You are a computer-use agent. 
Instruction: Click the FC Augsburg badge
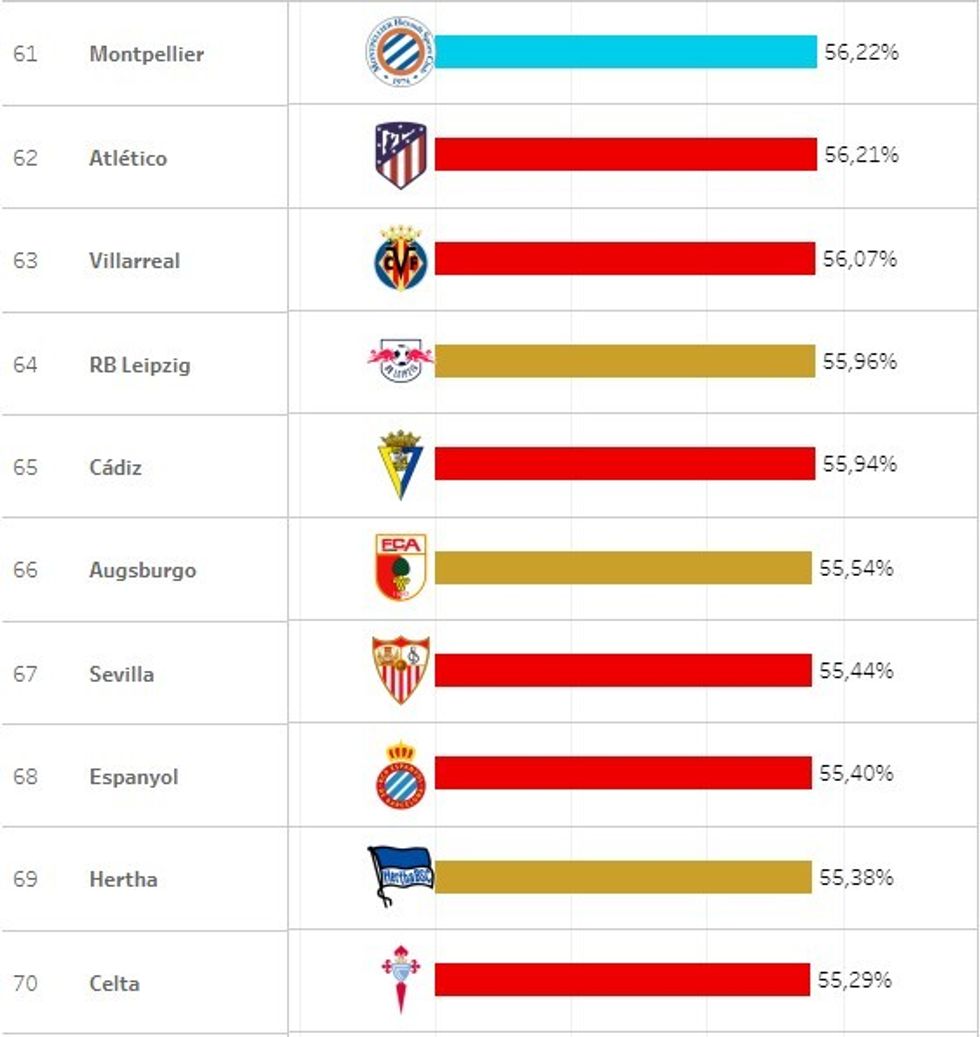401,567
